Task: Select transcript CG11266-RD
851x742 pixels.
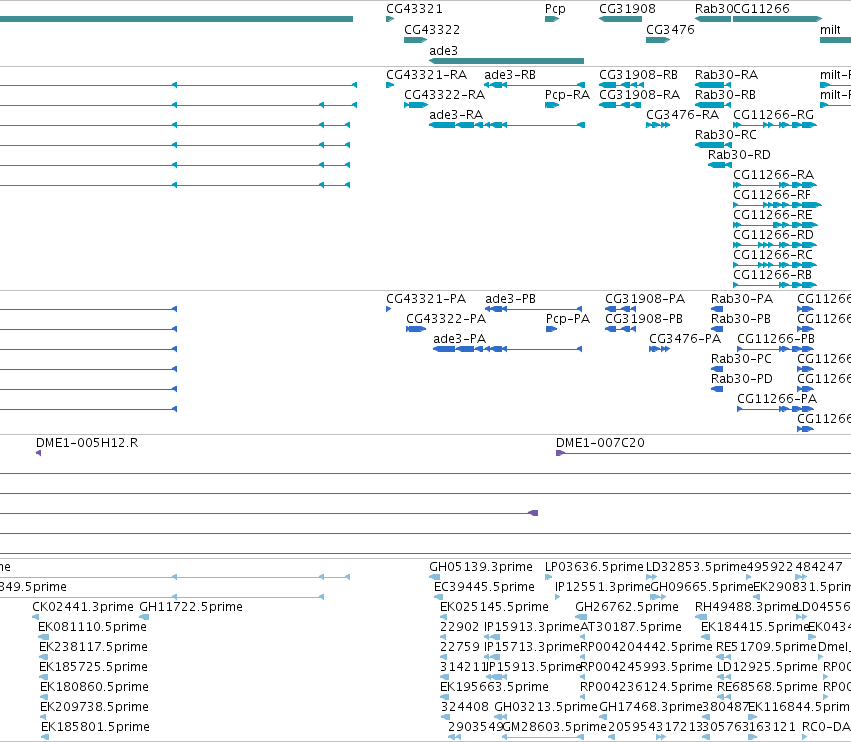Action: (775, 245)
